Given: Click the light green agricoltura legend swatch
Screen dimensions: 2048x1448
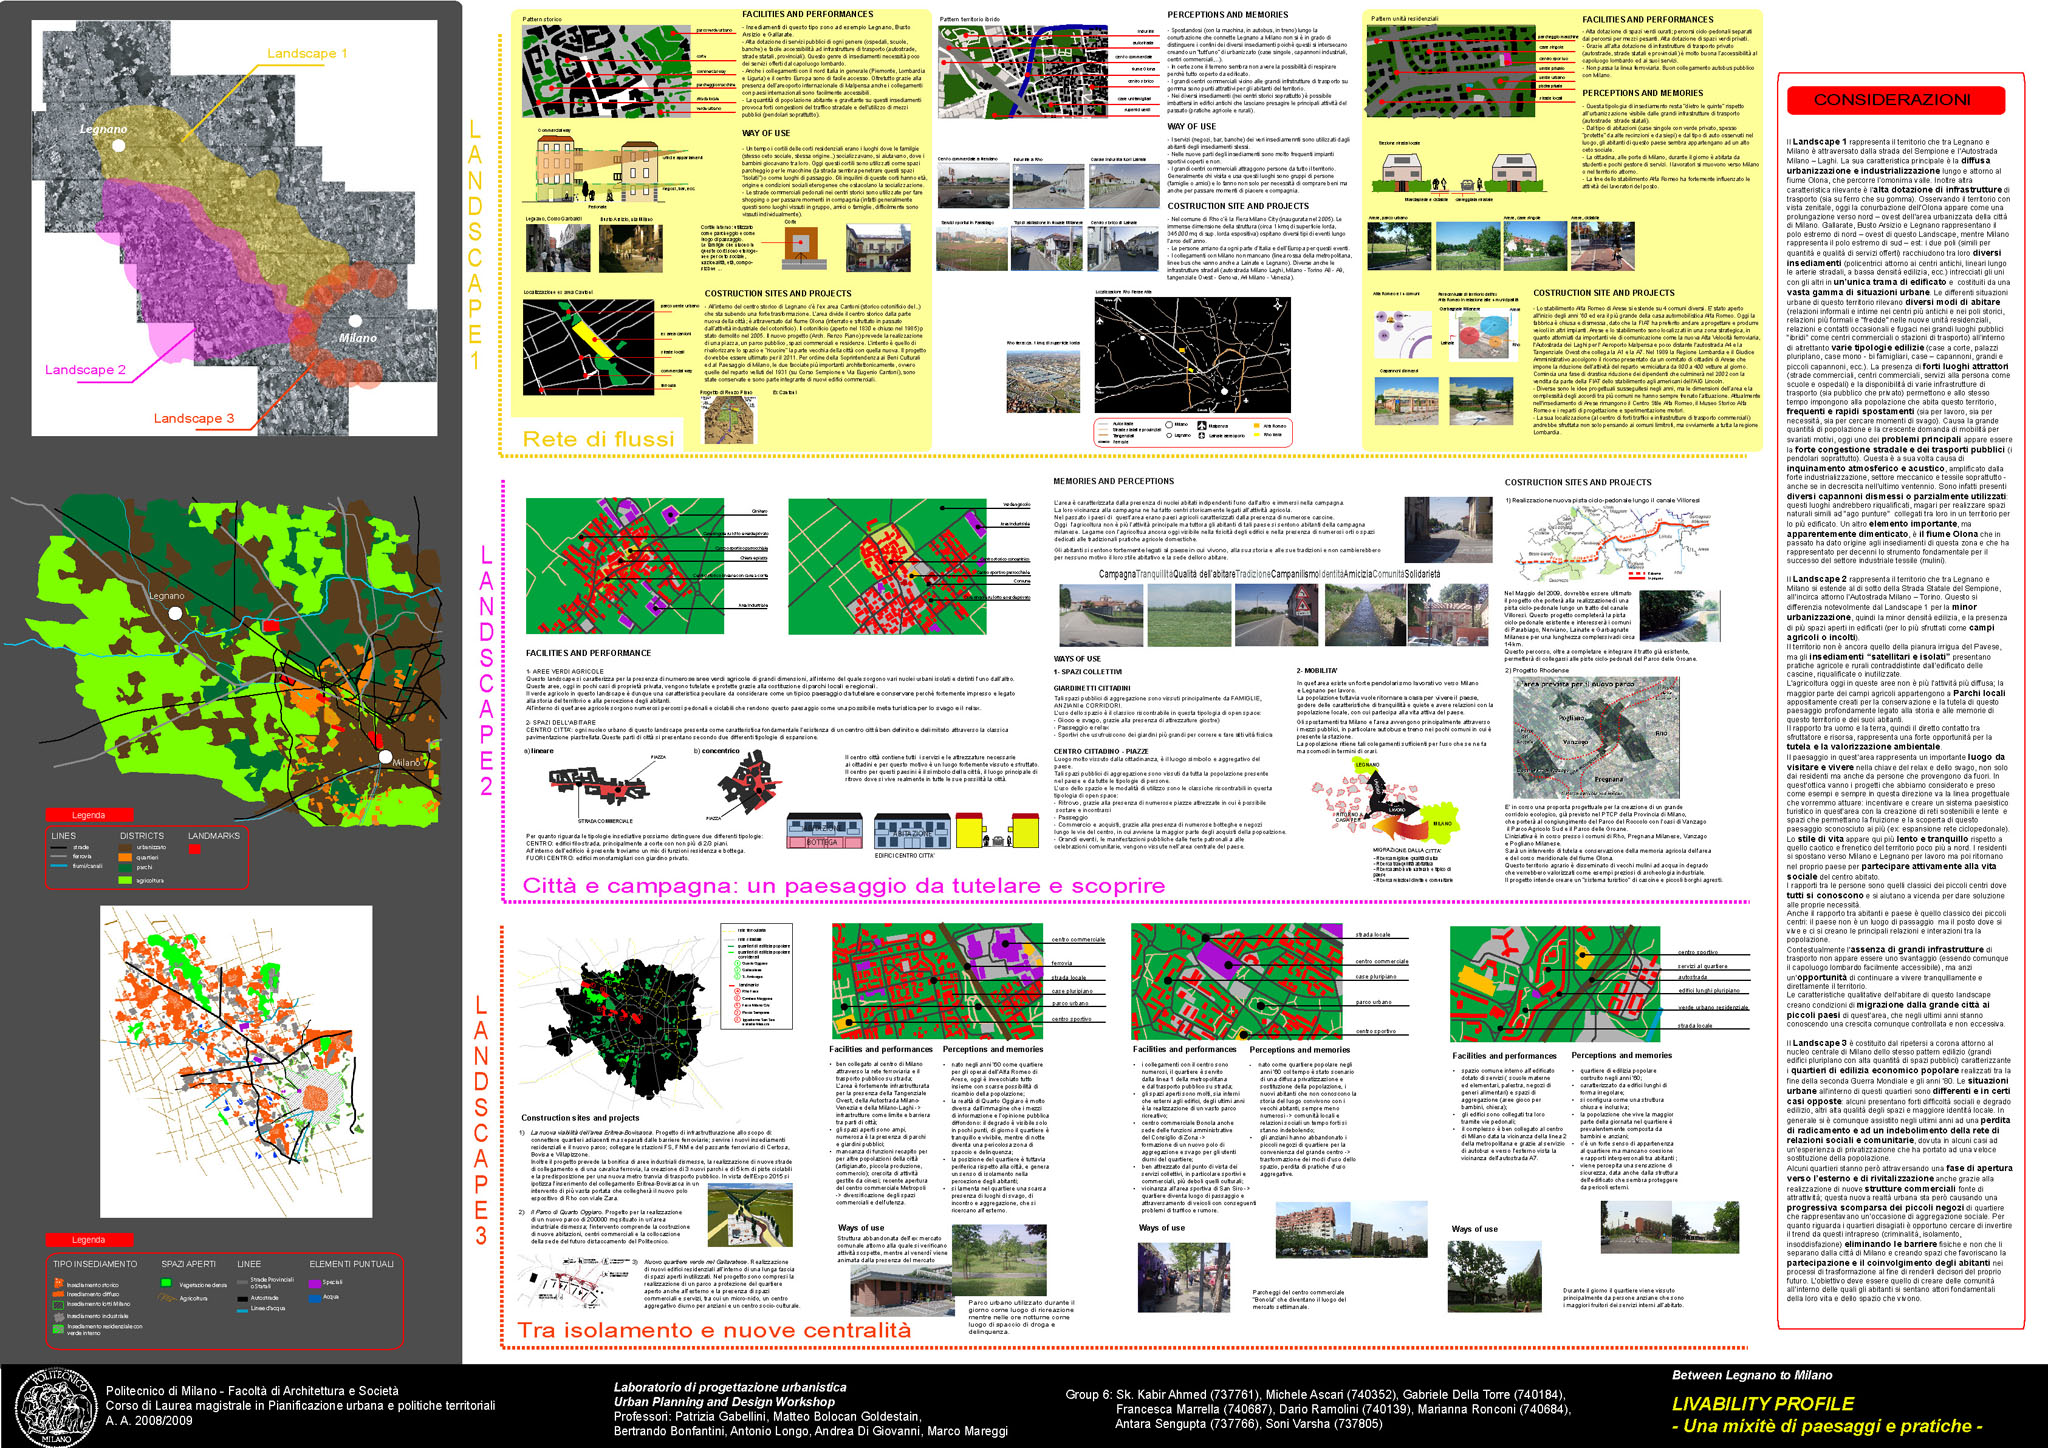Looking at the screenshot, I should (x=125, y=880).
